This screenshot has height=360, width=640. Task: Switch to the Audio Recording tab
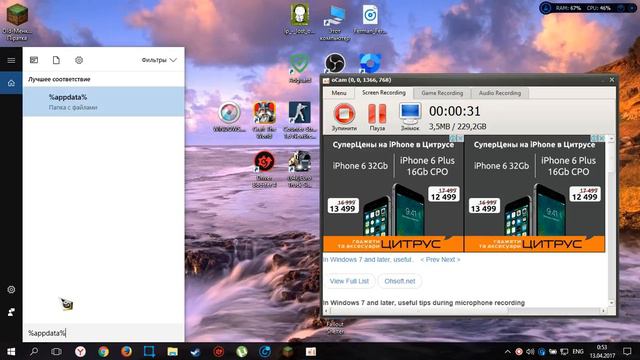point(500,93)
